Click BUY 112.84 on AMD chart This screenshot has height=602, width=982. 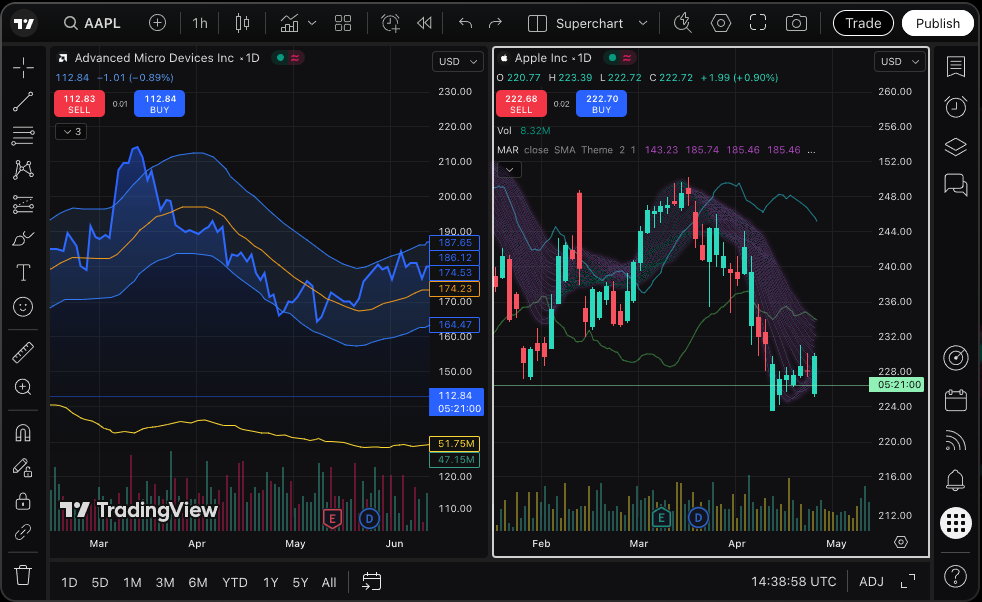pos(160,104)
